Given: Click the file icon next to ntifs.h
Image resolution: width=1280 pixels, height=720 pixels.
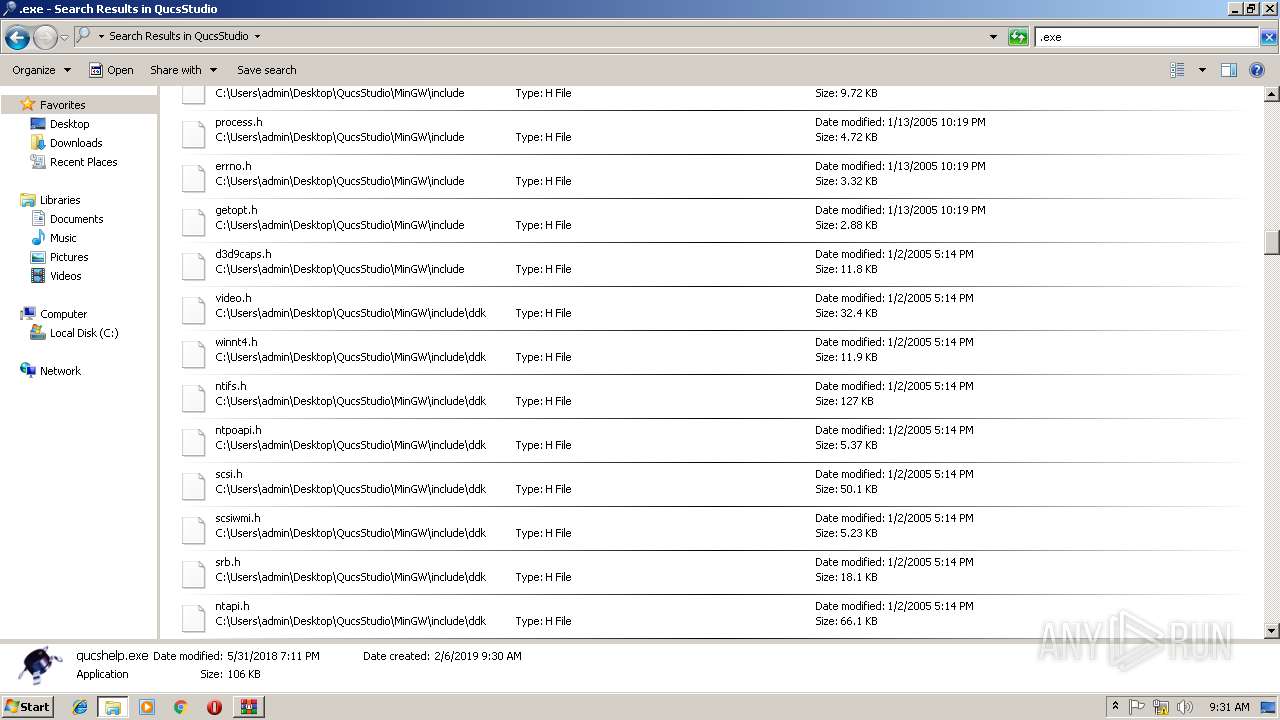Looking at the screenshot, I should click(x=193, y=397).
